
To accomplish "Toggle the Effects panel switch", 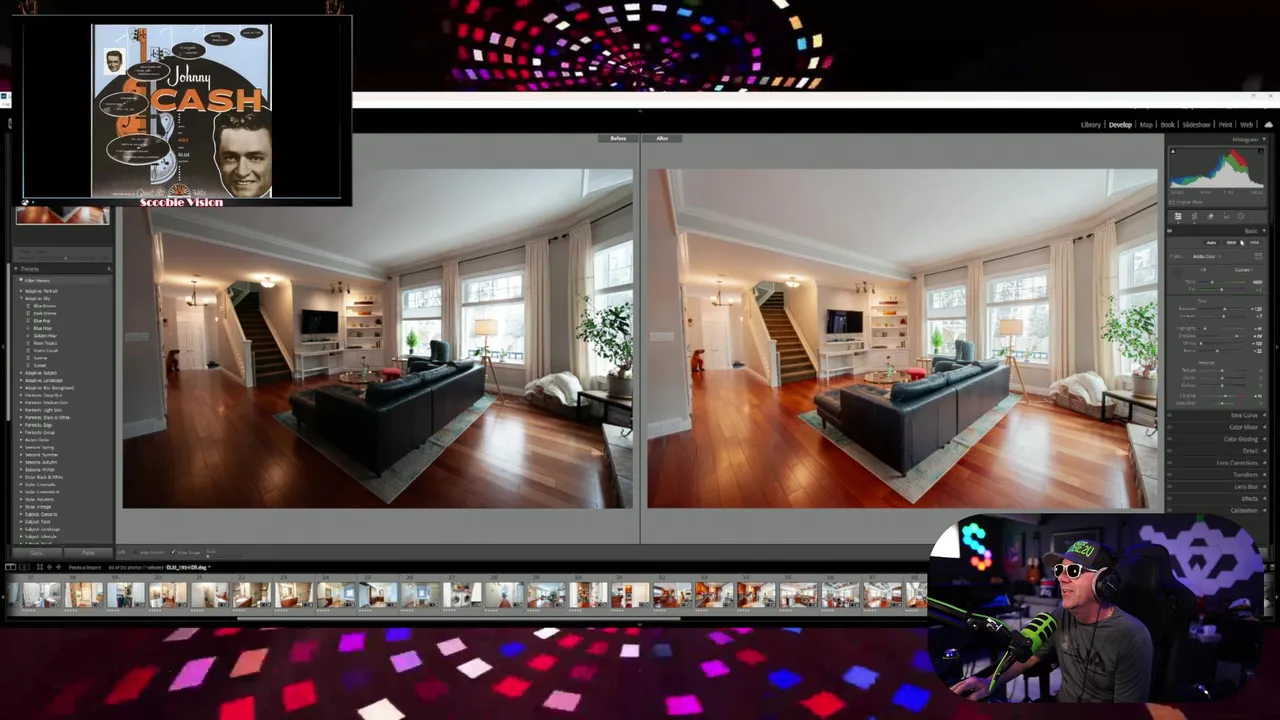I will tap(1169, 499).
